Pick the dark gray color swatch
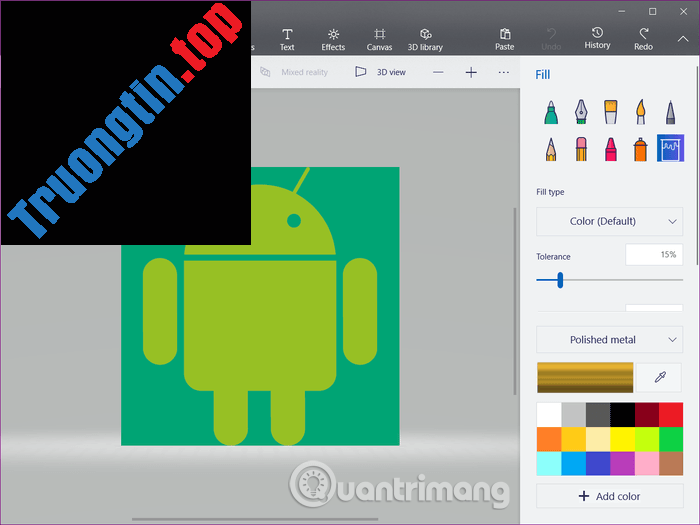Screen dimensions: 700x525 click(x=598, y=415)
